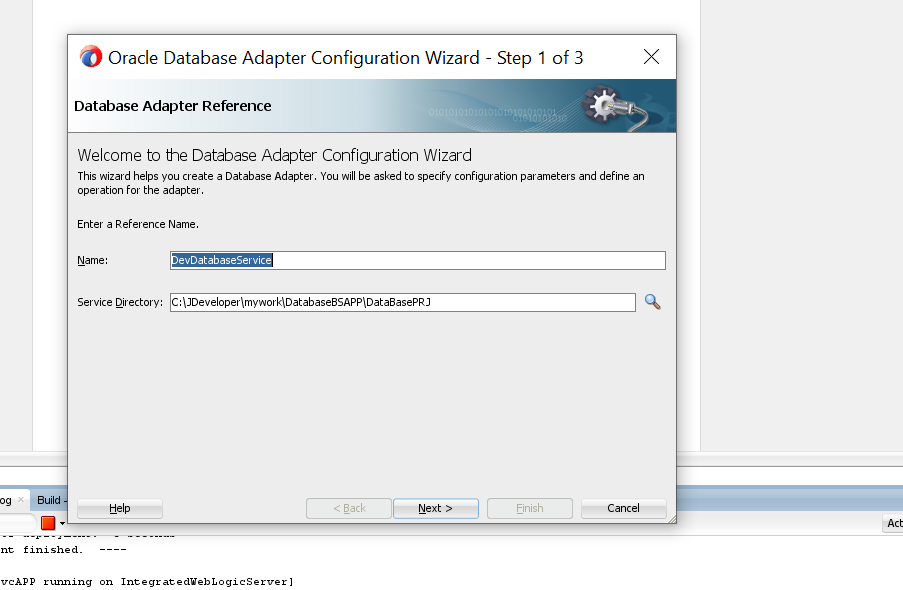Screen dimensions: 903x590
Task: Cancel the adapter configuration wizard
Action: 623,508
